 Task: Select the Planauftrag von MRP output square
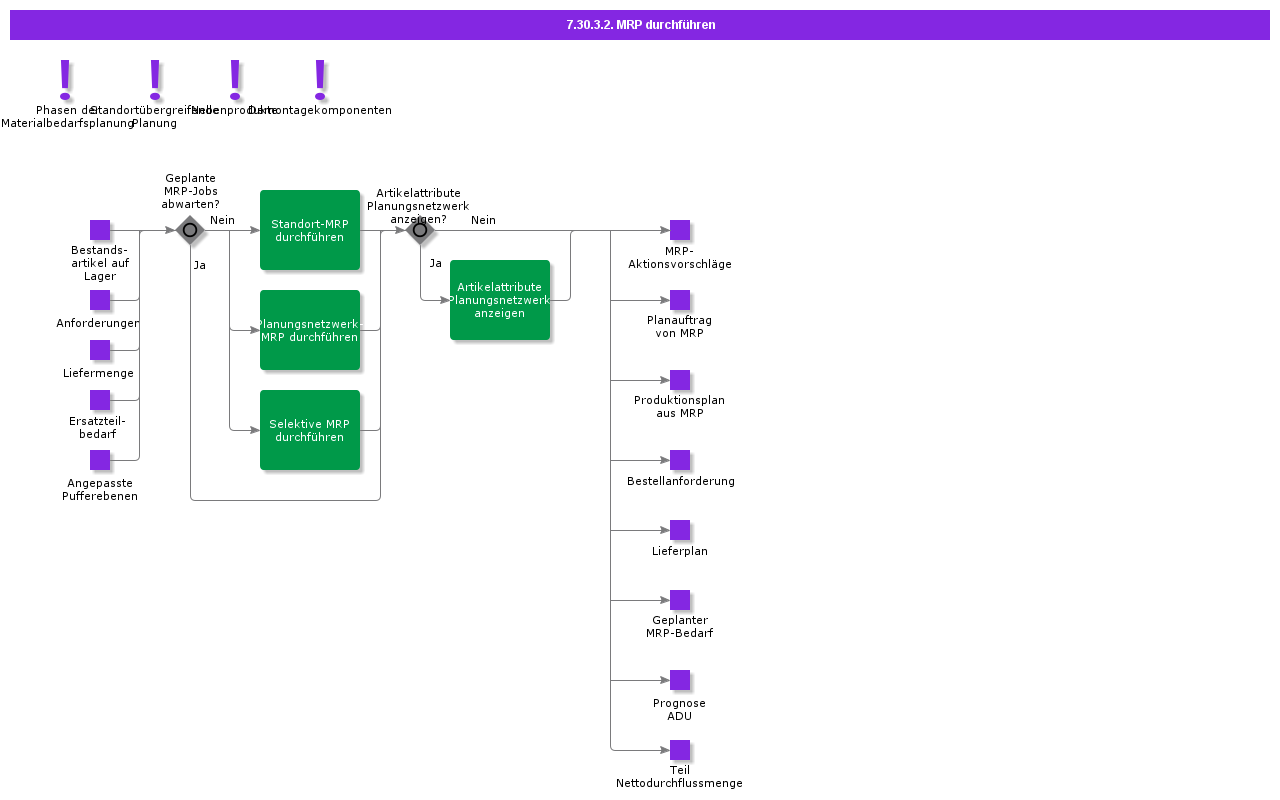pos(680,300)
